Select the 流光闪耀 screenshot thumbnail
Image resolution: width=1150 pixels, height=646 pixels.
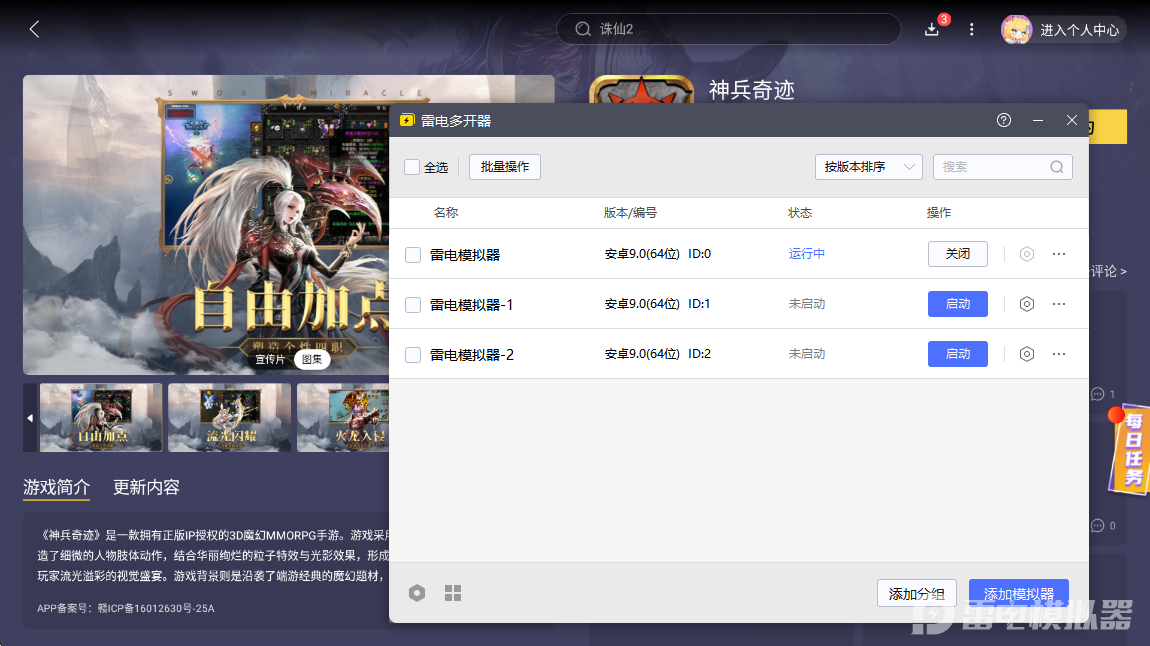tap(230, 417)
